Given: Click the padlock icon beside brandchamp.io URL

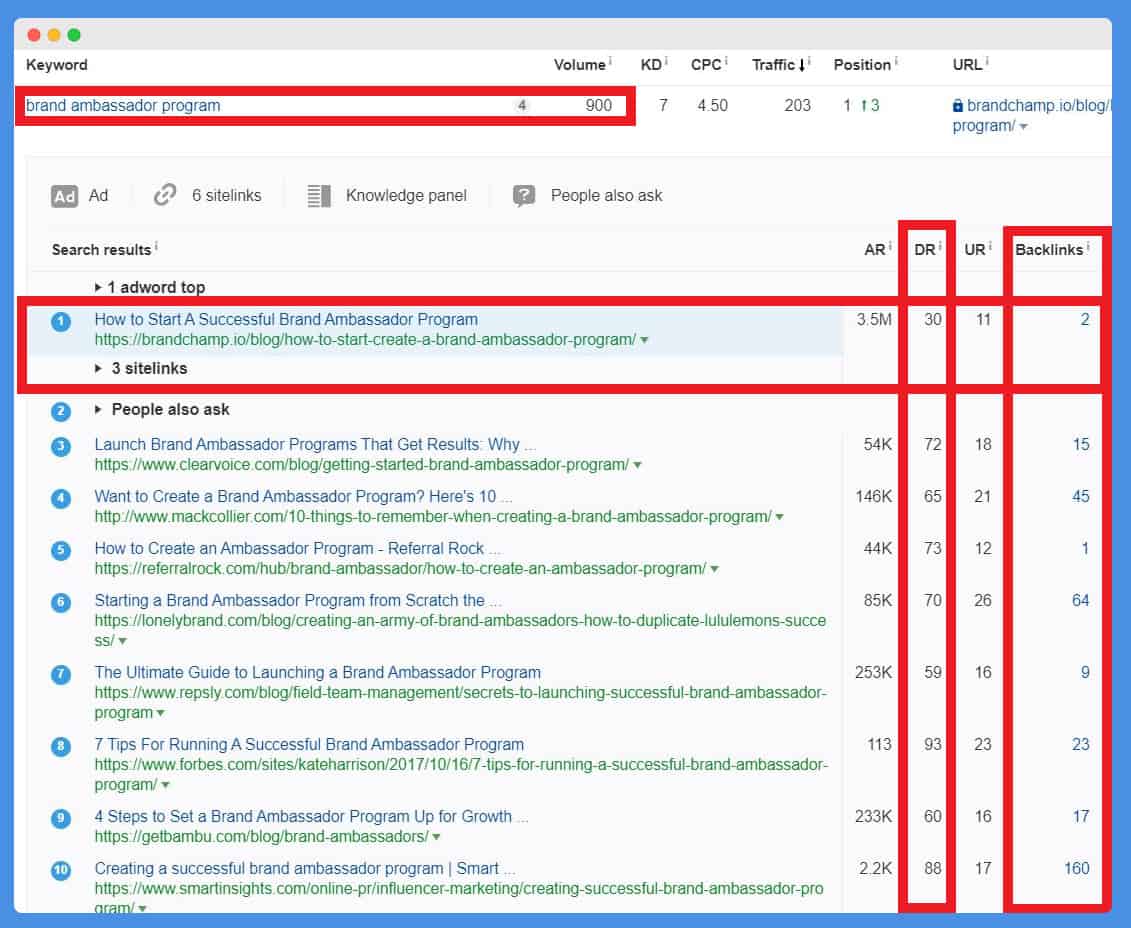Looking at the screenshot, I should [957, 106].
